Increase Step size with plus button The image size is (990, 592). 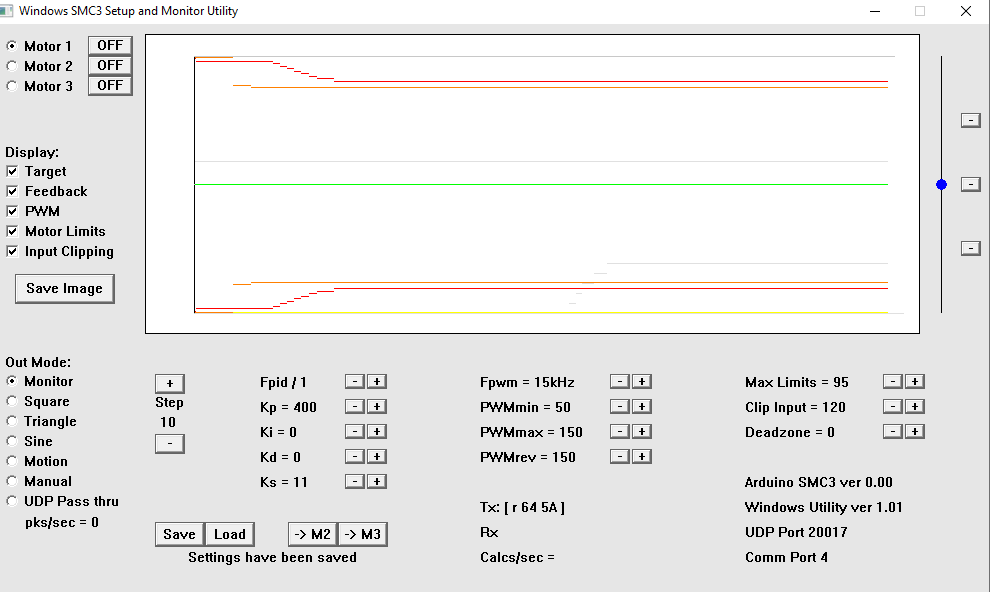[170, 383]
